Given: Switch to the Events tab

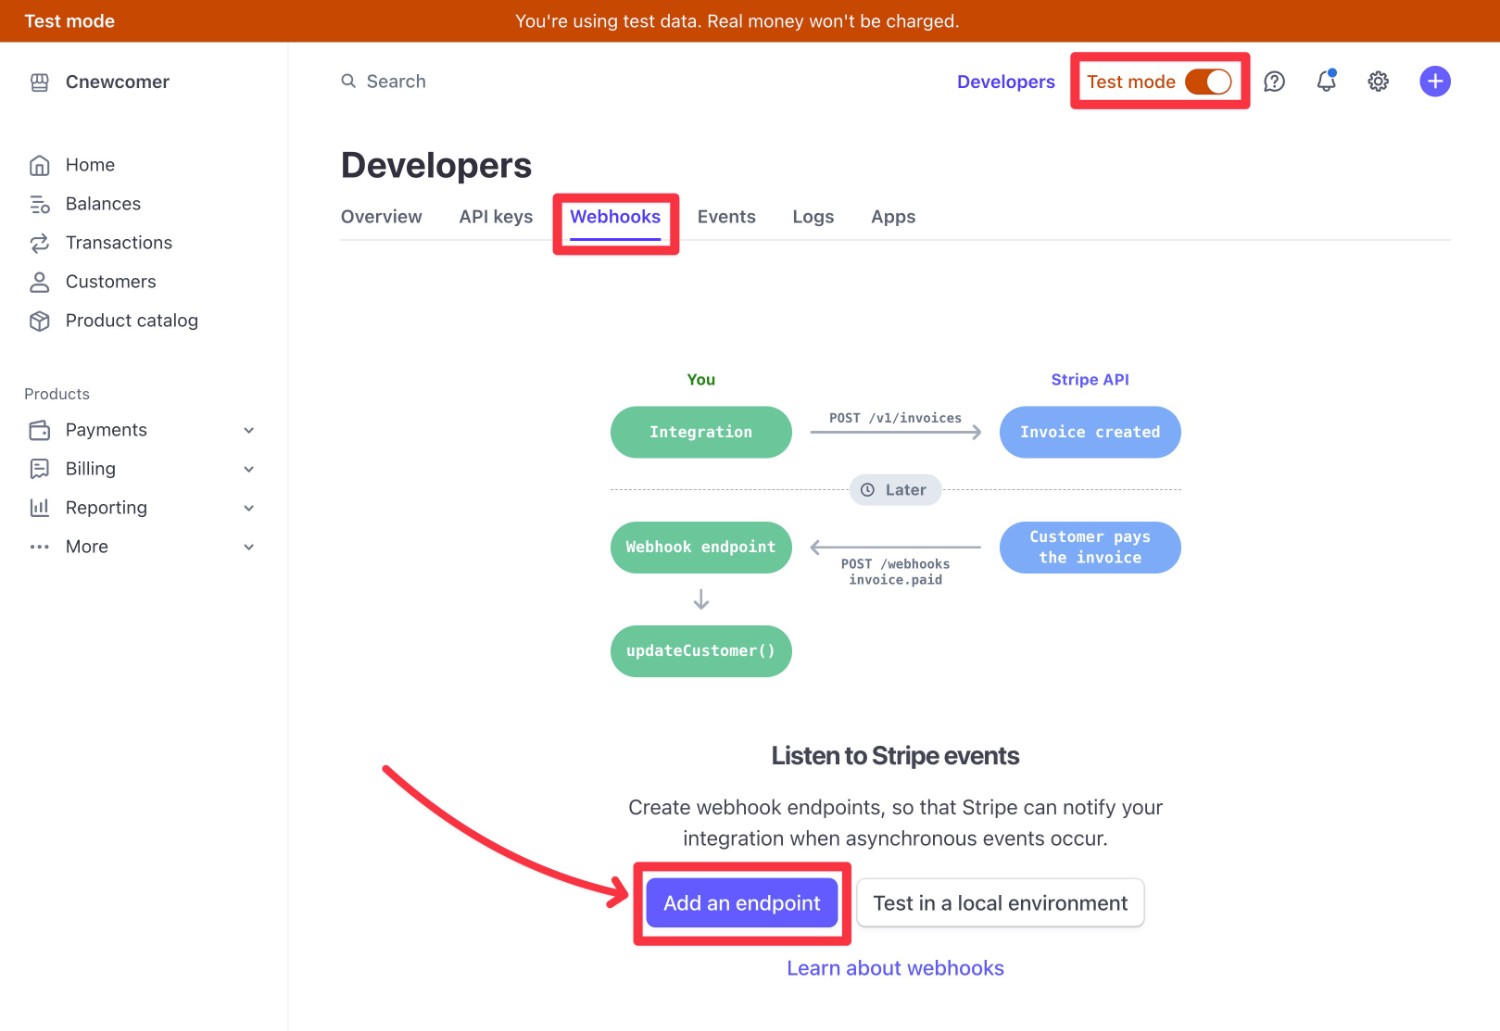Looking at the screenshot, I should pyautogui.click(x=727, y=216).
